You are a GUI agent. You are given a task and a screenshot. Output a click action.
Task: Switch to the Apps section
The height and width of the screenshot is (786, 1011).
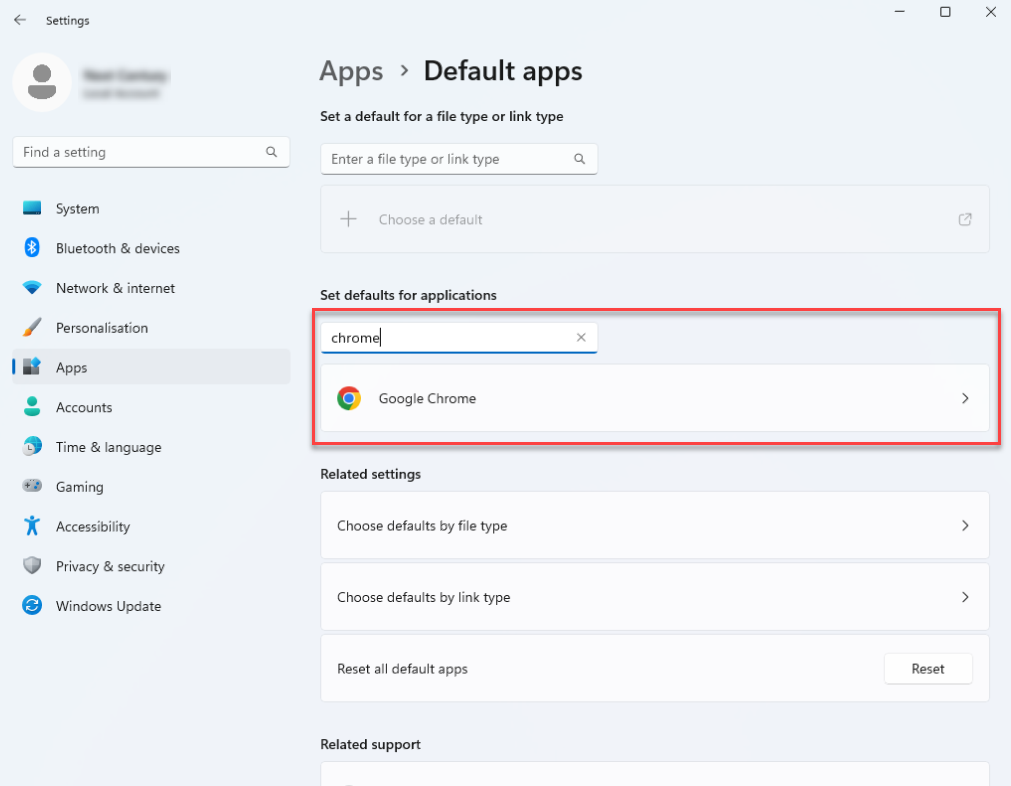(x=71, y=367)
